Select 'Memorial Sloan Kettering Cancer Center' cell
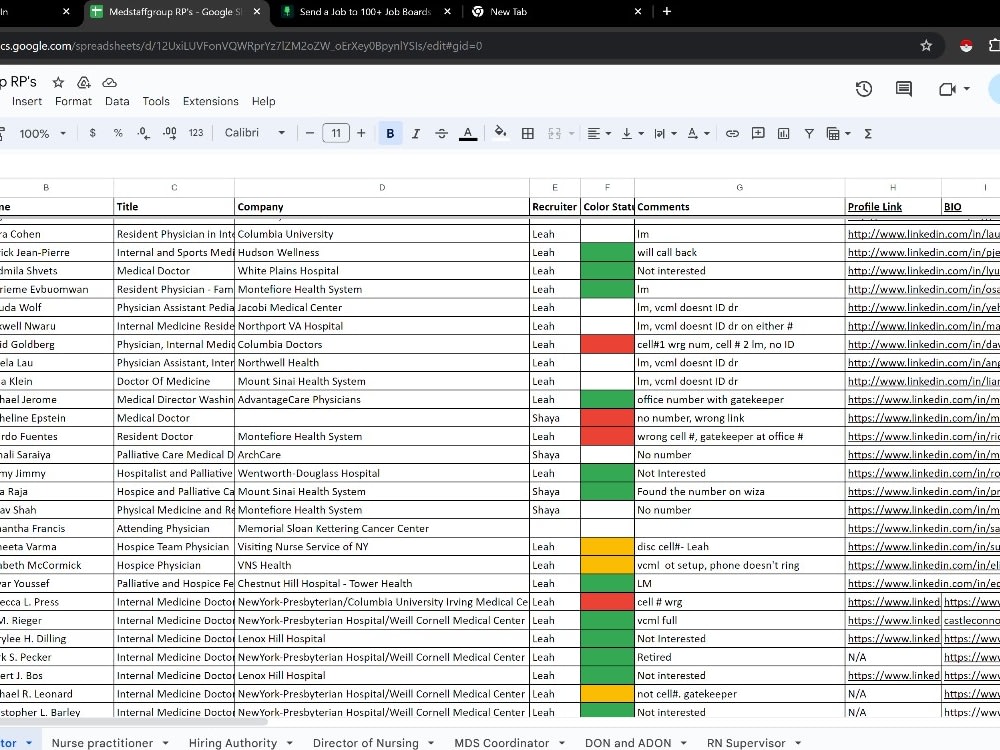This screenshot has width=1000, height=750. [x=381, y=529]
